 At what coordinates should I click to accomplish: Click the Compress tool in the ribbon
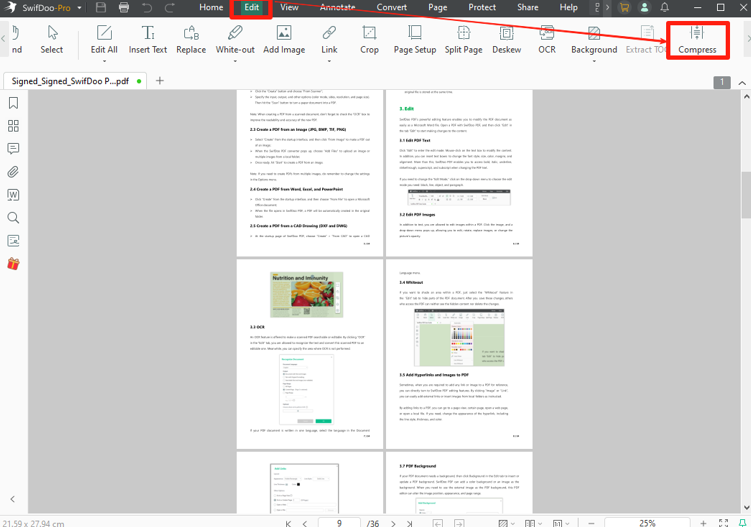pyautogui.click(x=697, y=40)
